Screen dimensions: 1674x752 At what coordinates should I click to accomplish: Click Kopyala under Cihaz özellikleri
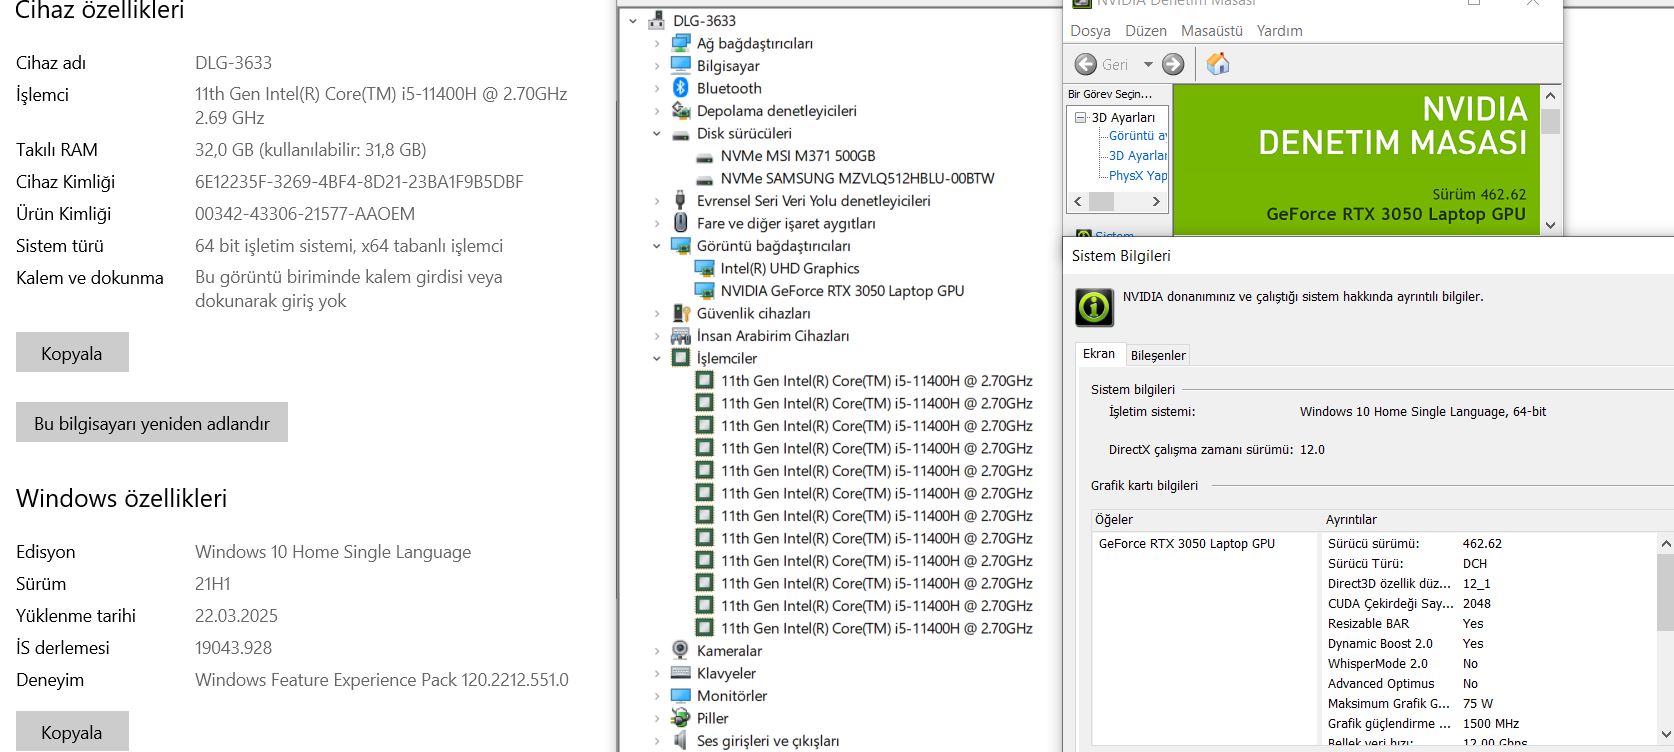click(72, 353)
